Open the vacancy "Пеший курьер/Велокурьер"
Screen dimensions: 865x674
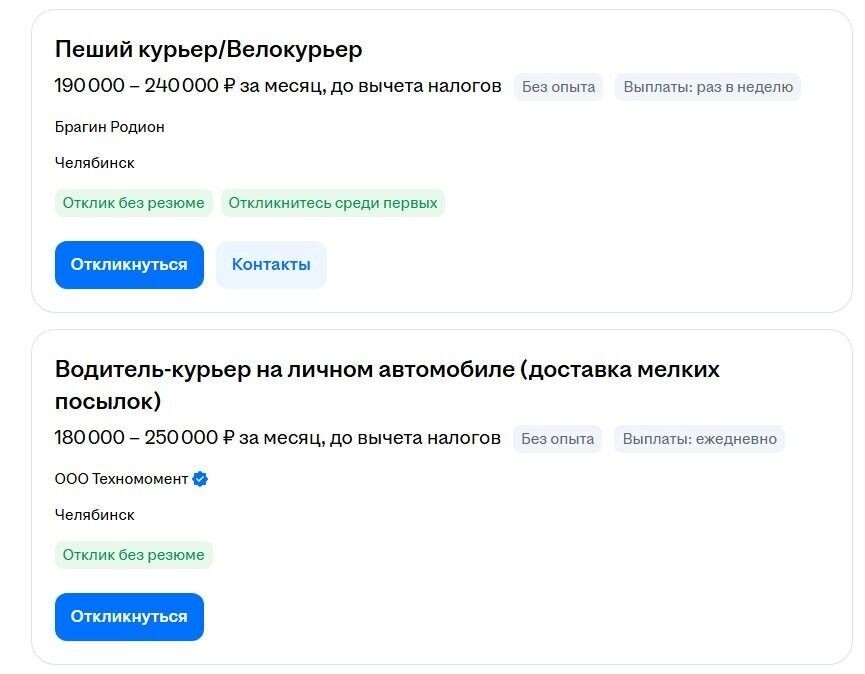click(x=208, y=48)
